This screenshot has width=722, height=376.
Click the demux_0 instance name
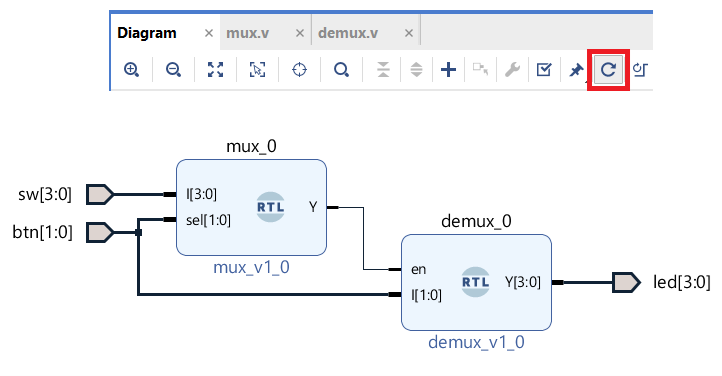point(476,221)
